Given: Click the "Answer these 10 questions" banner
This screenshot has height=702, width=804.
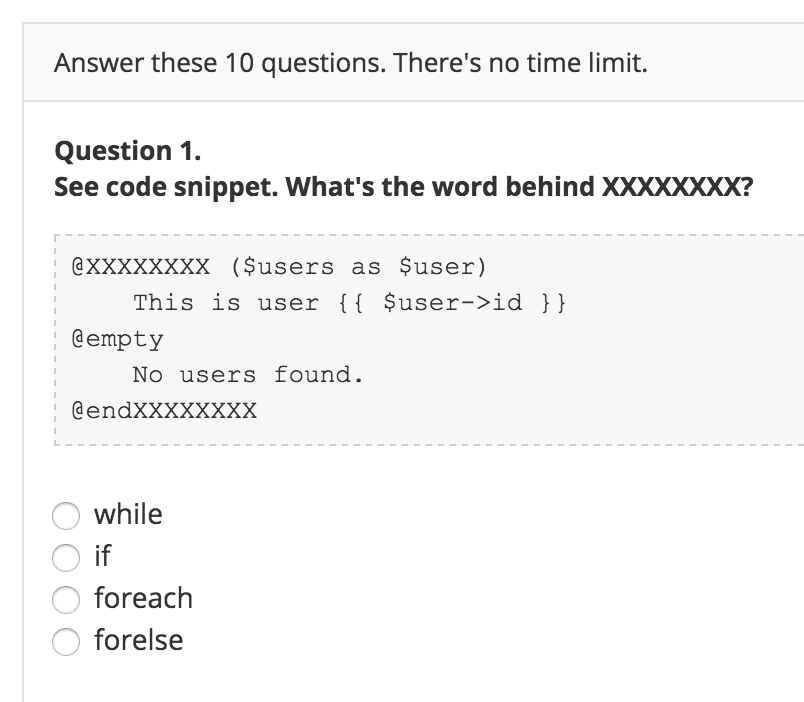Looking at the screenshot, I should (349, 61).
